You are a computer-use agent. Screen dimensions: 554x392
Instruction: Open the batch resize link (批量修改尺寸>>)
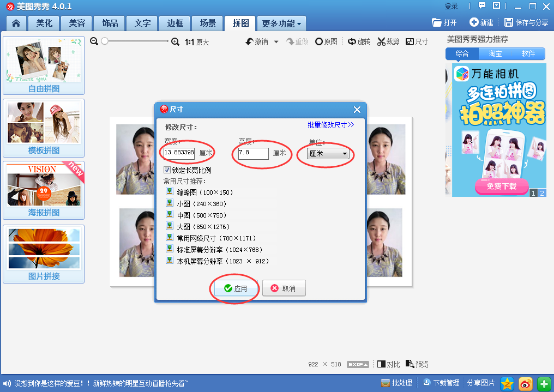point(331,125)
